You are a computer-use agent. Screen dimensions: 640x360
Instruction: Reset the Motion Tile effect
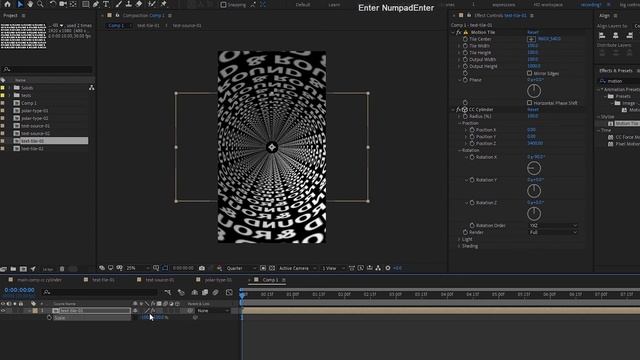coord(533,32)
